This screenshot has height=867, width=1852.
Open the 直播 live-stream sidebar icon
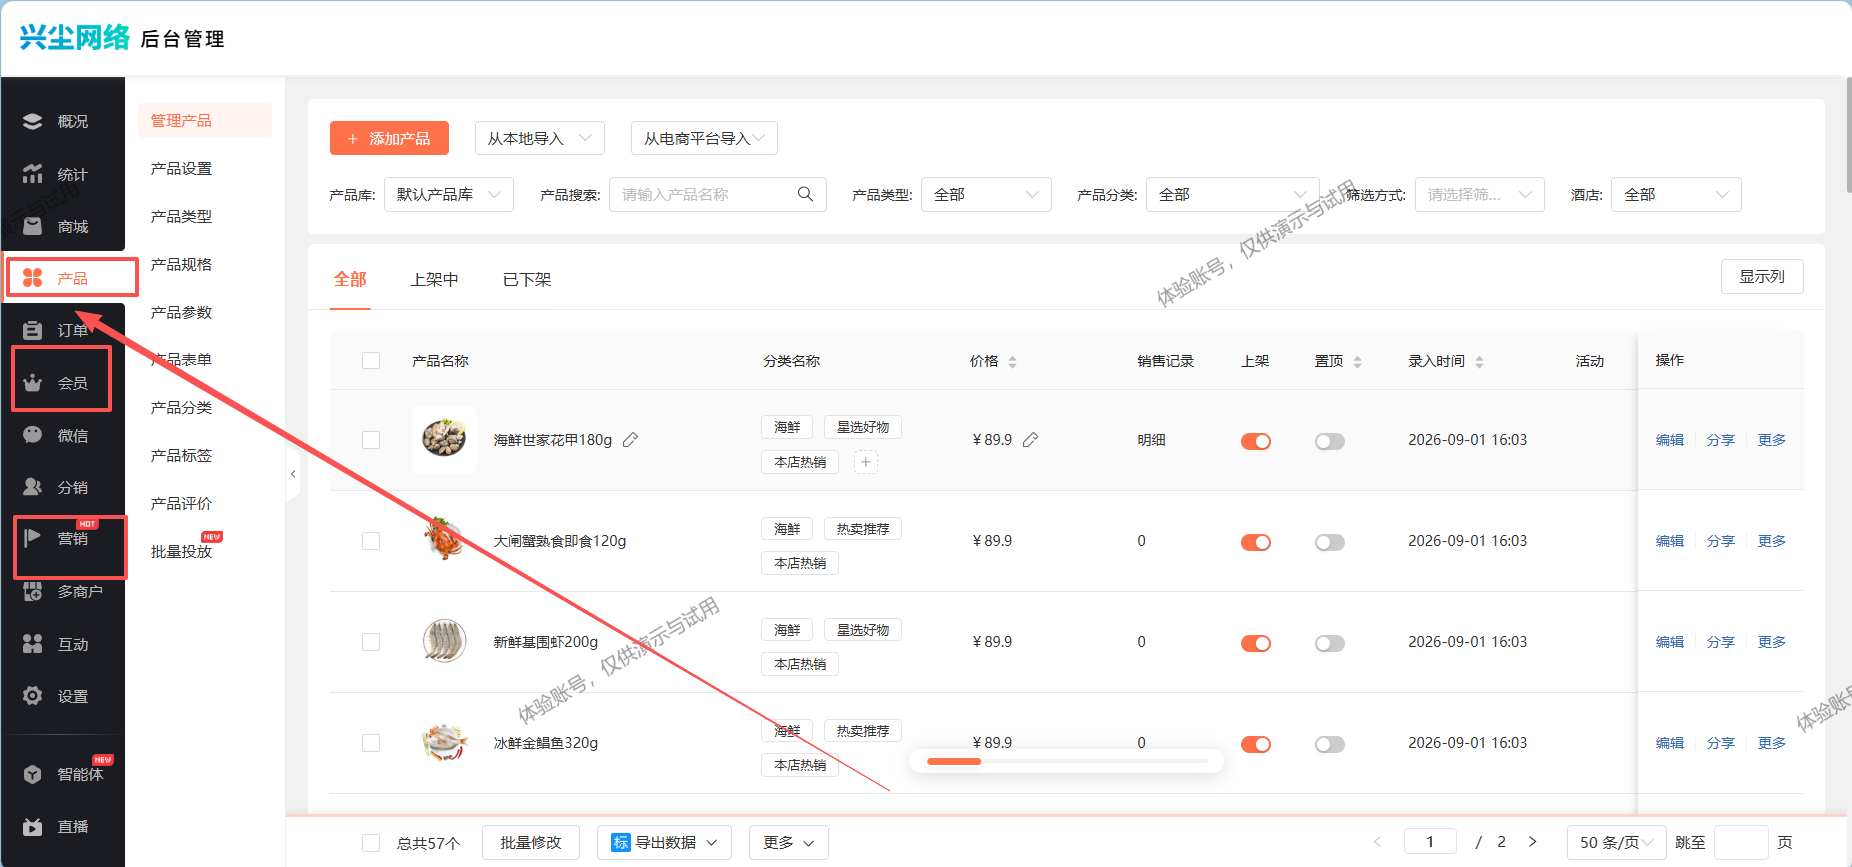coord(33,827)
